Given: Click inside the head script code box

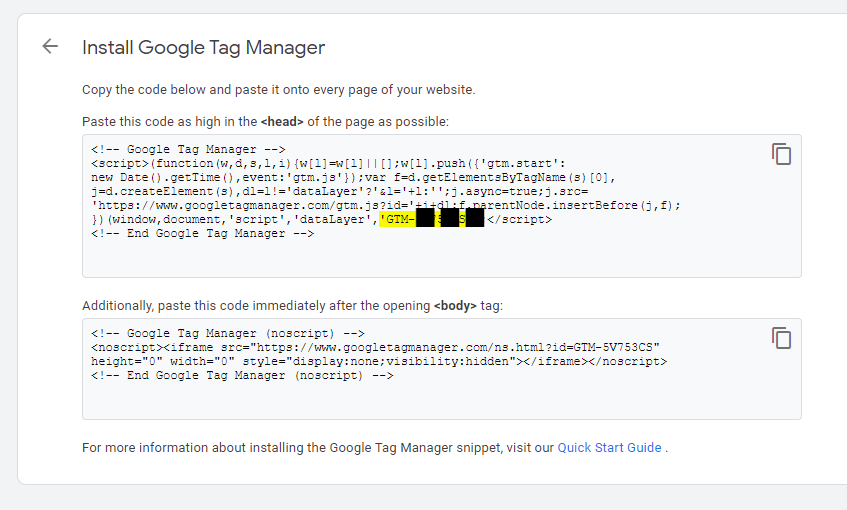Looking at the screenshot, I should 442,206.
